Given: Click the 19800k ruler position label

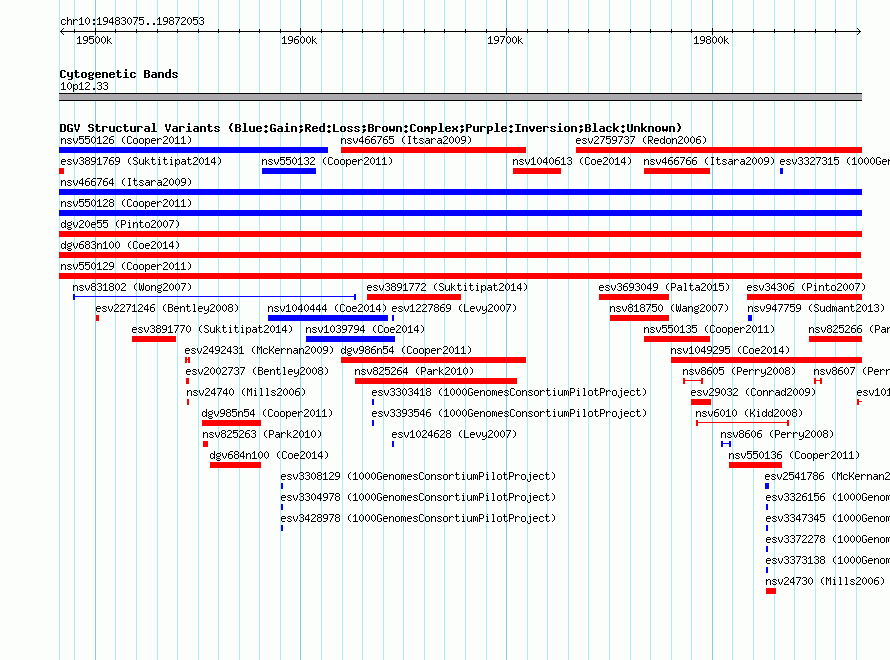Looking at the screenshot, I should (x=711, y=40).
